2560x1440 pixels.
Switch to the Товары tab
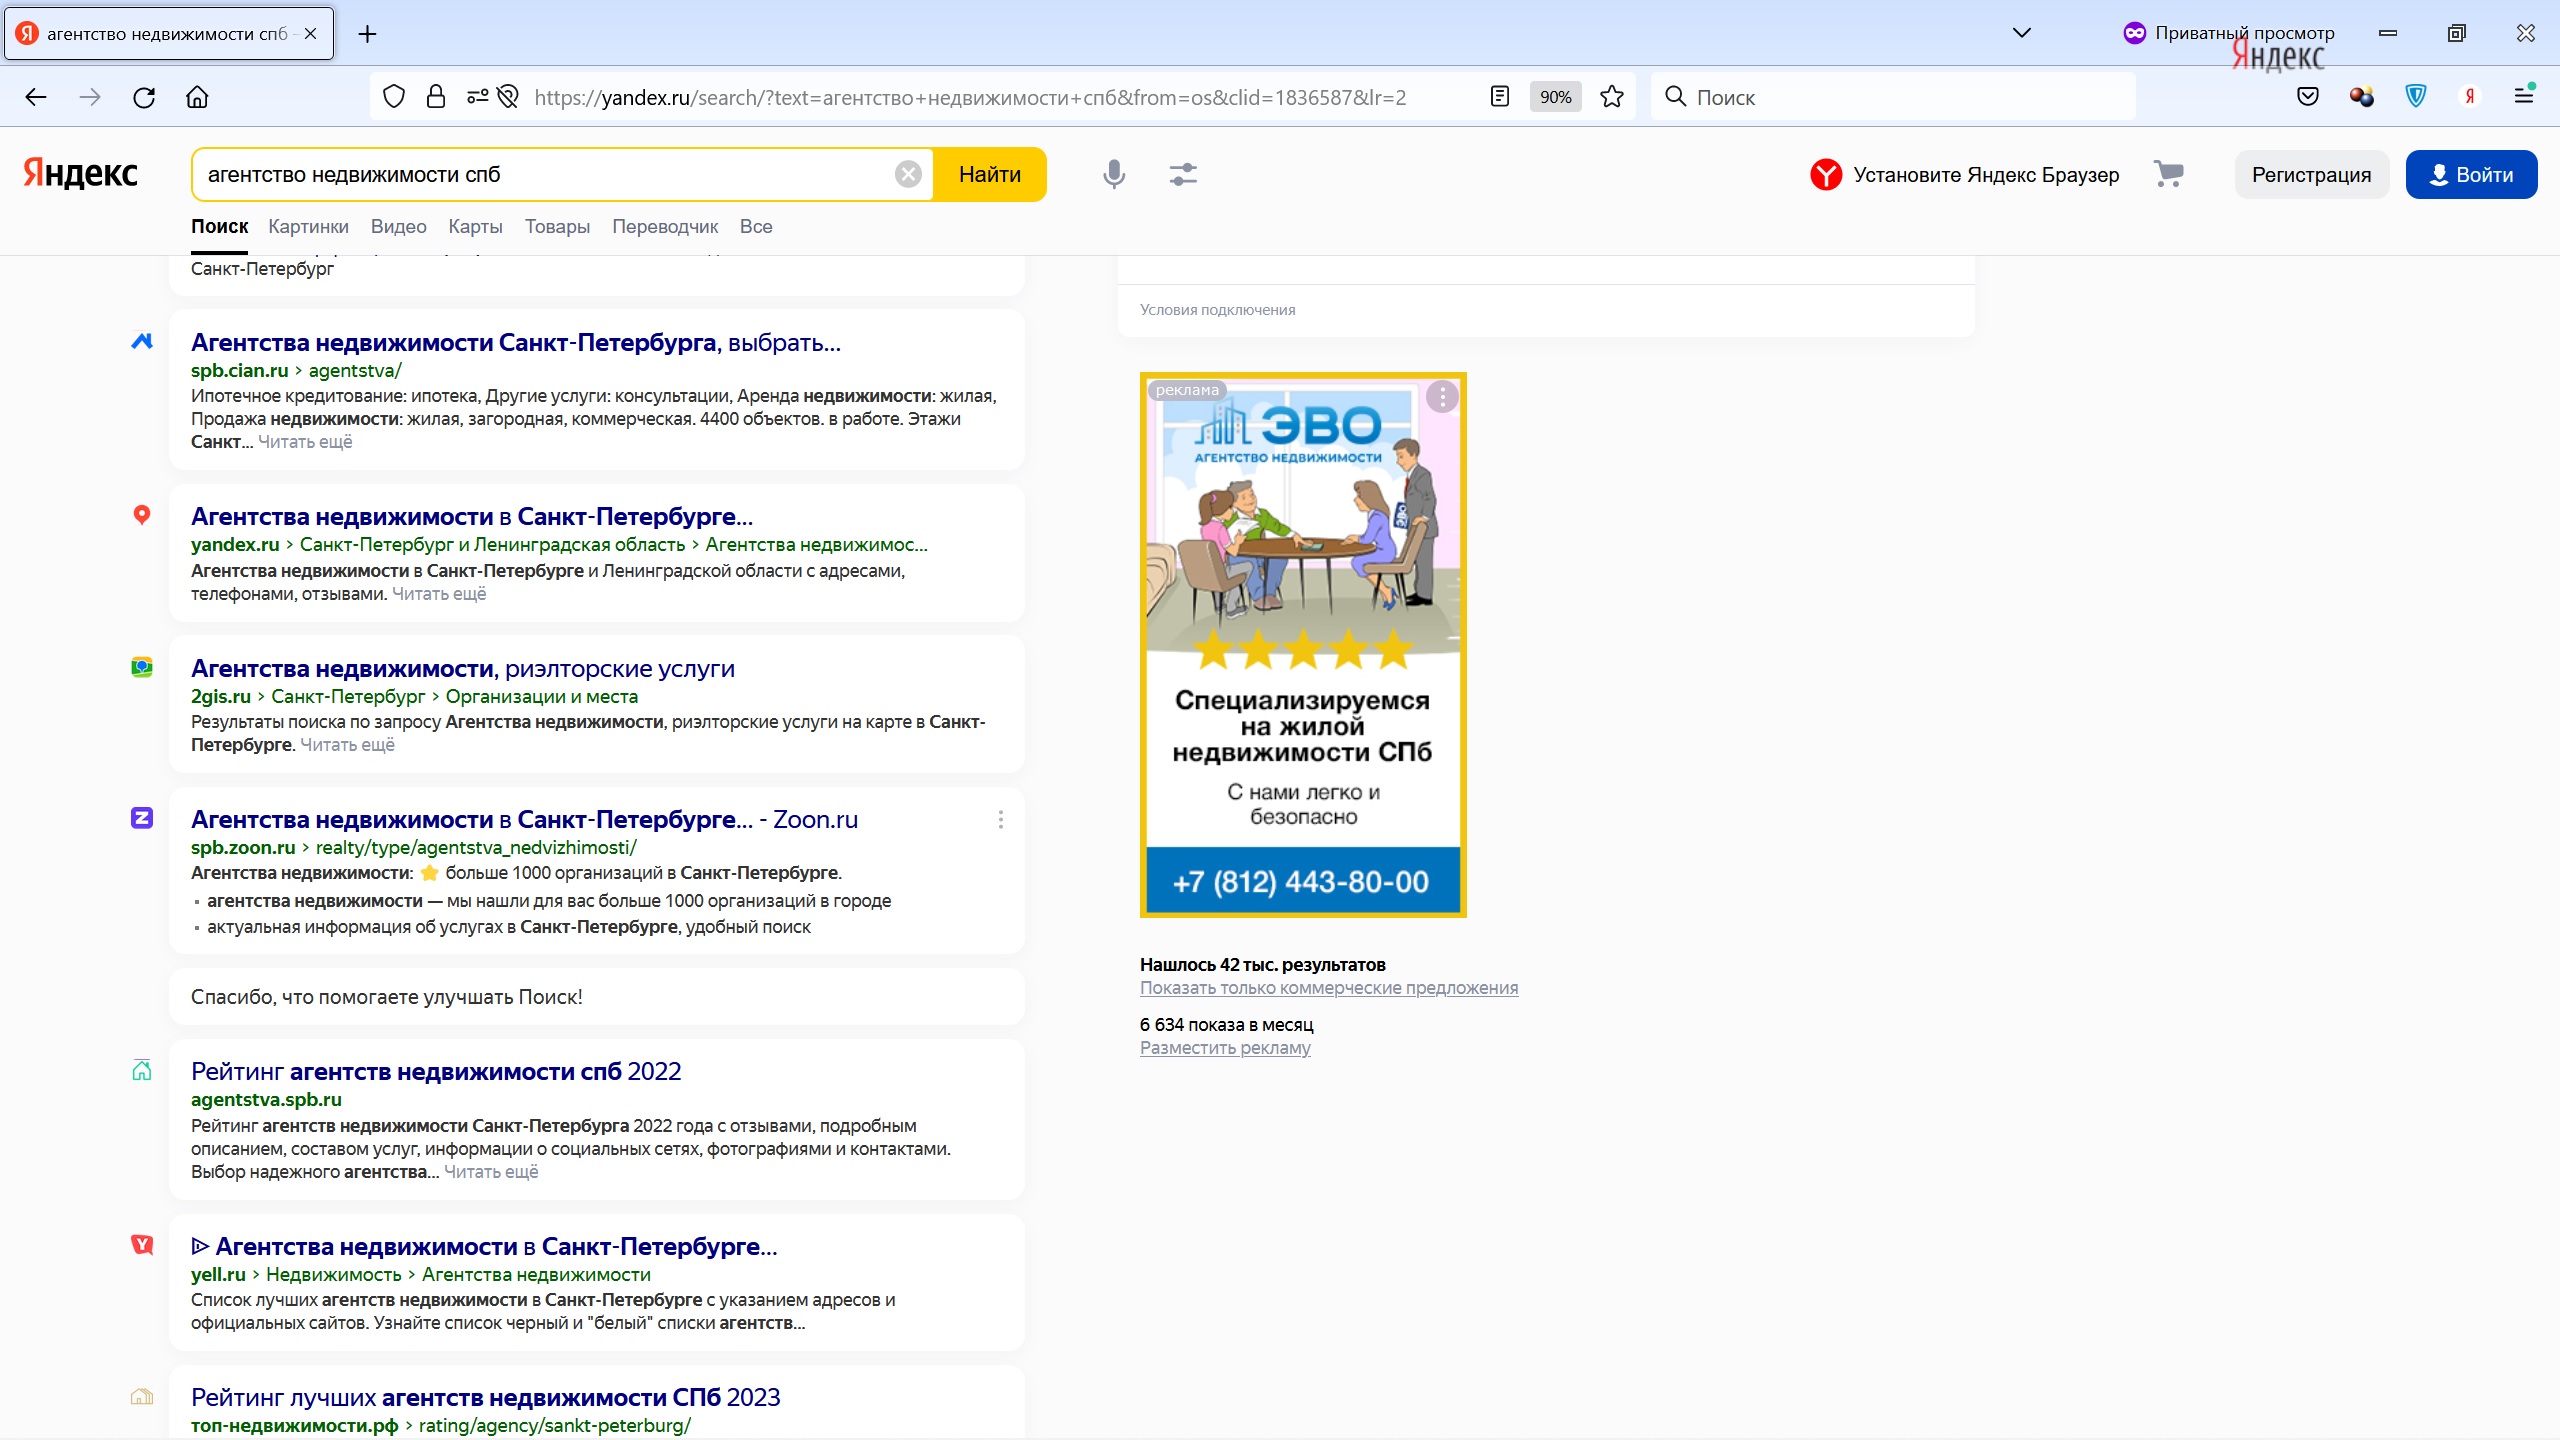557,227
